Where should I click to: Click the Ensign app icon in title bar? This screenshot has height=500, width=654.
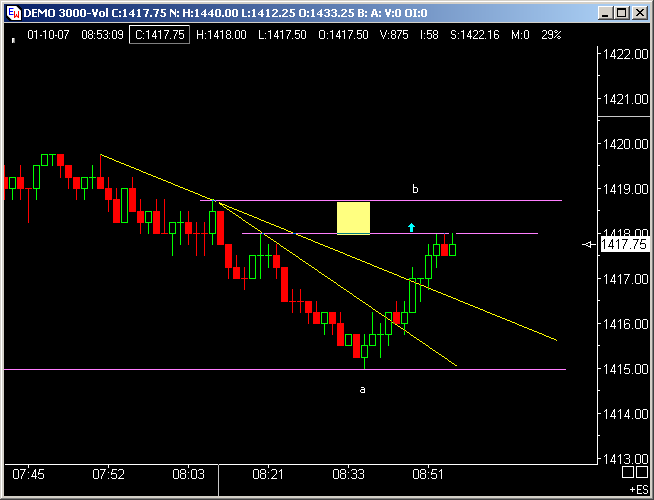(x=14, y=13)
